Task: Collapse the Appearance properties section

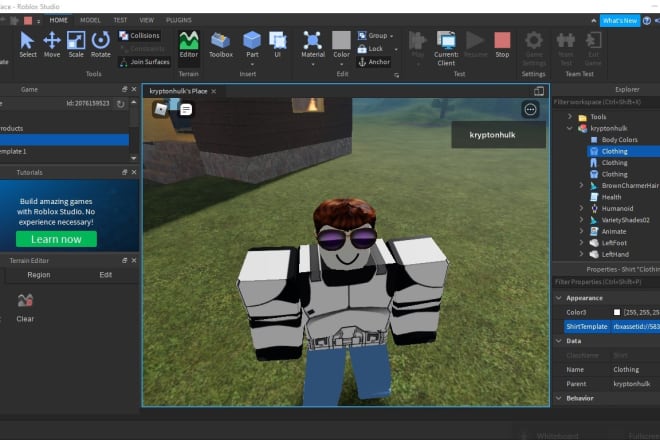Action: point(559,298)
